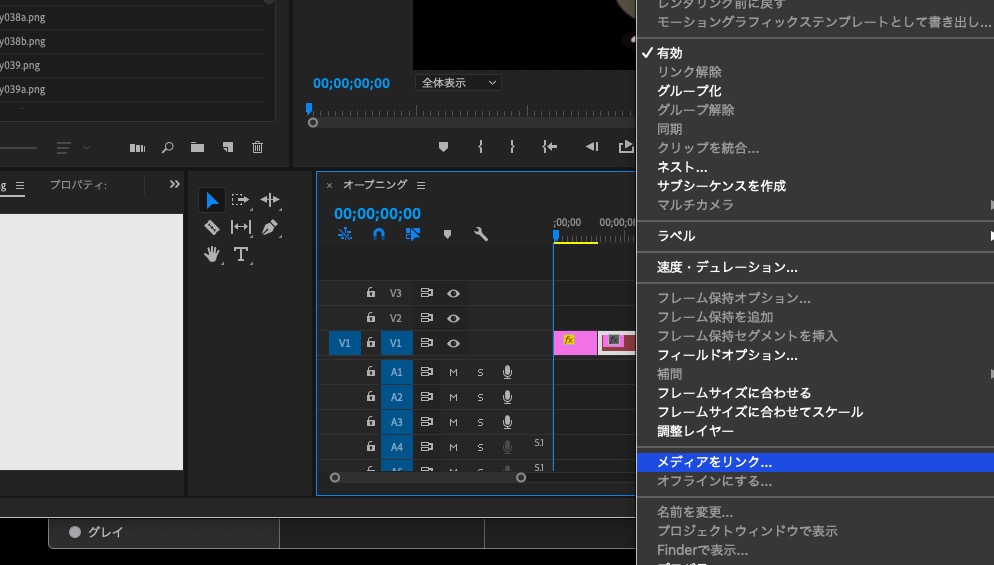Click the trash icon in project panel
The width and height of the screenshot is (994, 565).
257,147
